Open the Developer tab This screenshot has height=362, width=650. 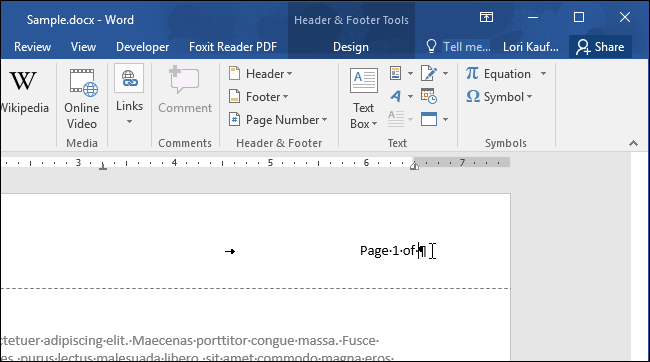click(x=142, y=47)
